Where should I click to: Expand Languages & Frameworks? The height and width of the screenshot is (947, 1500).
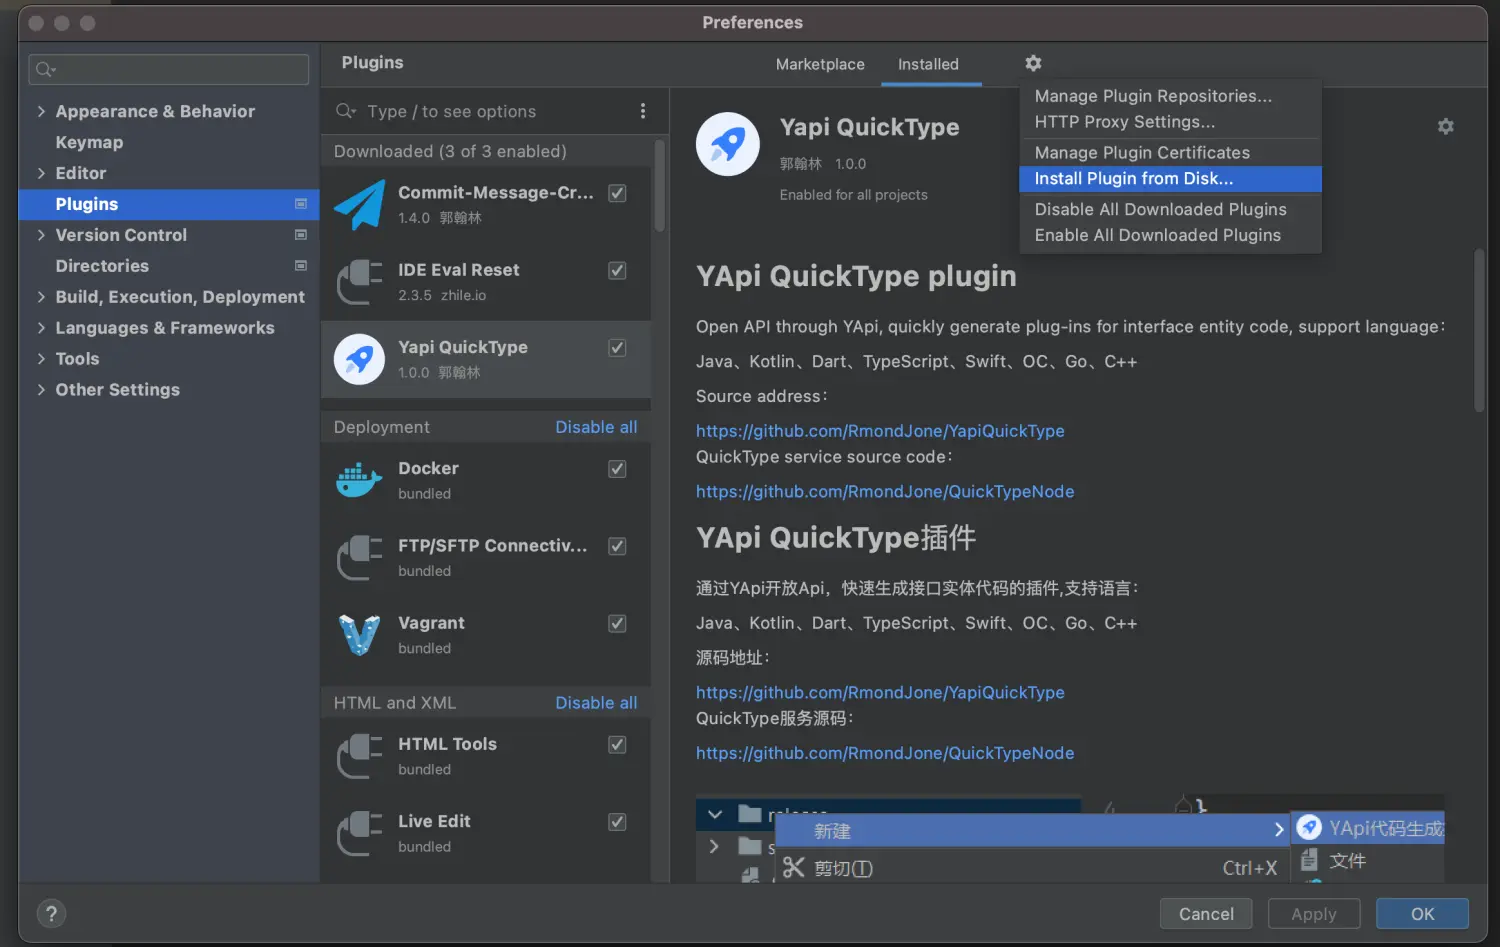(41, 328)
